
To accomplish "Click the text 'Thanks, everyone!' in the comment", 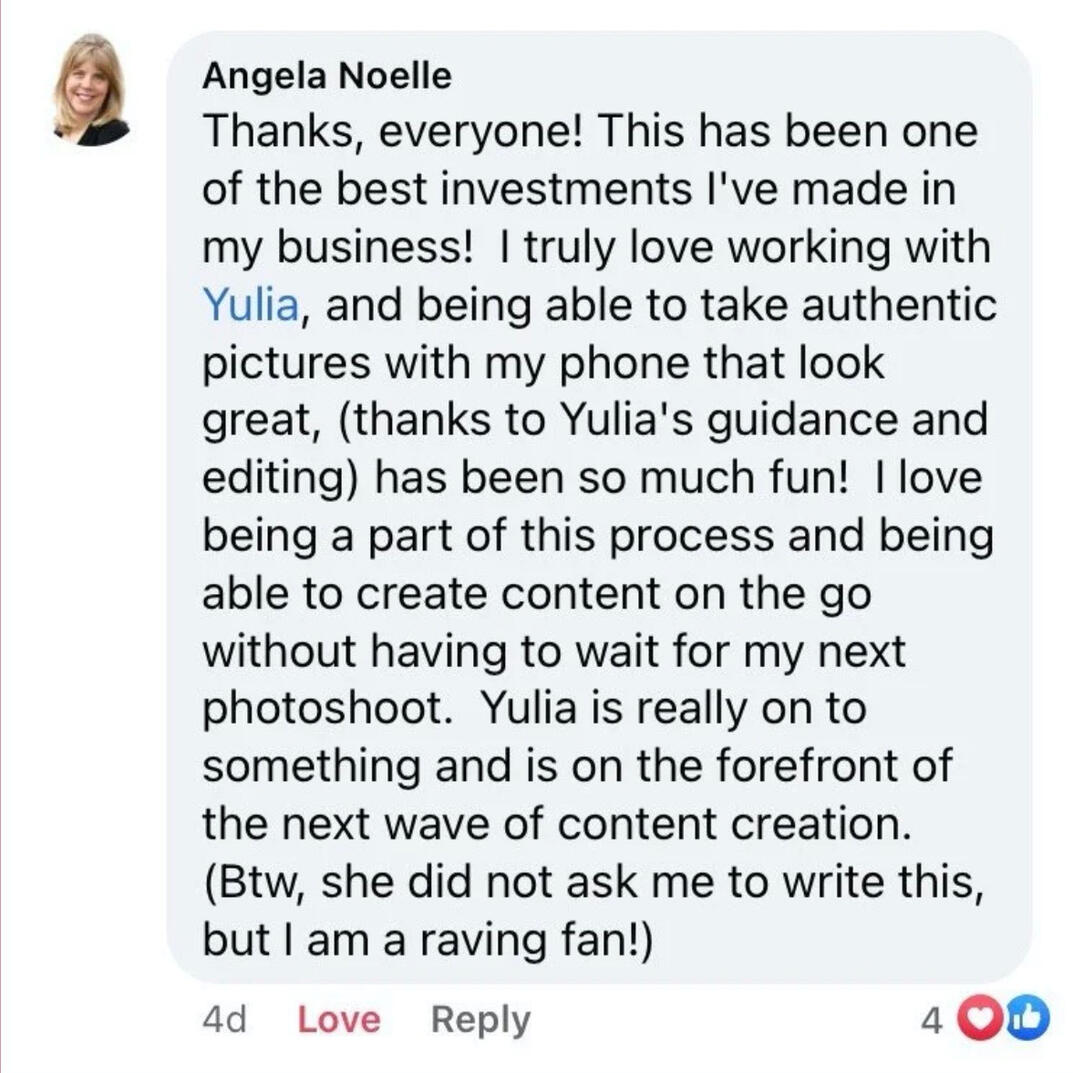I will pyautogui.click(x=393, y=131).
